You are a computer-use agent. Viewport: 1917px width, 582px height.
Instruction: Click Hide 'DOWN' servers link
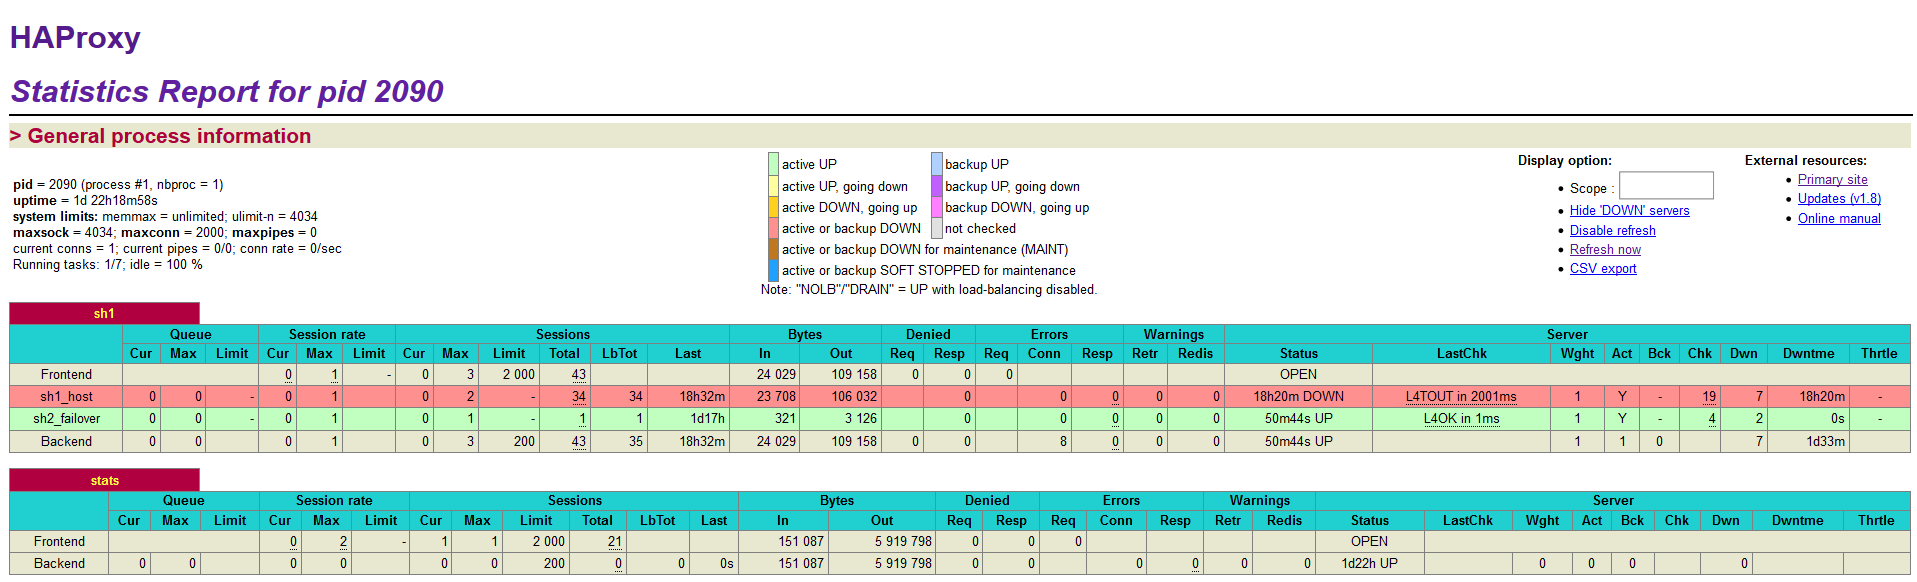pos(1629,210)
